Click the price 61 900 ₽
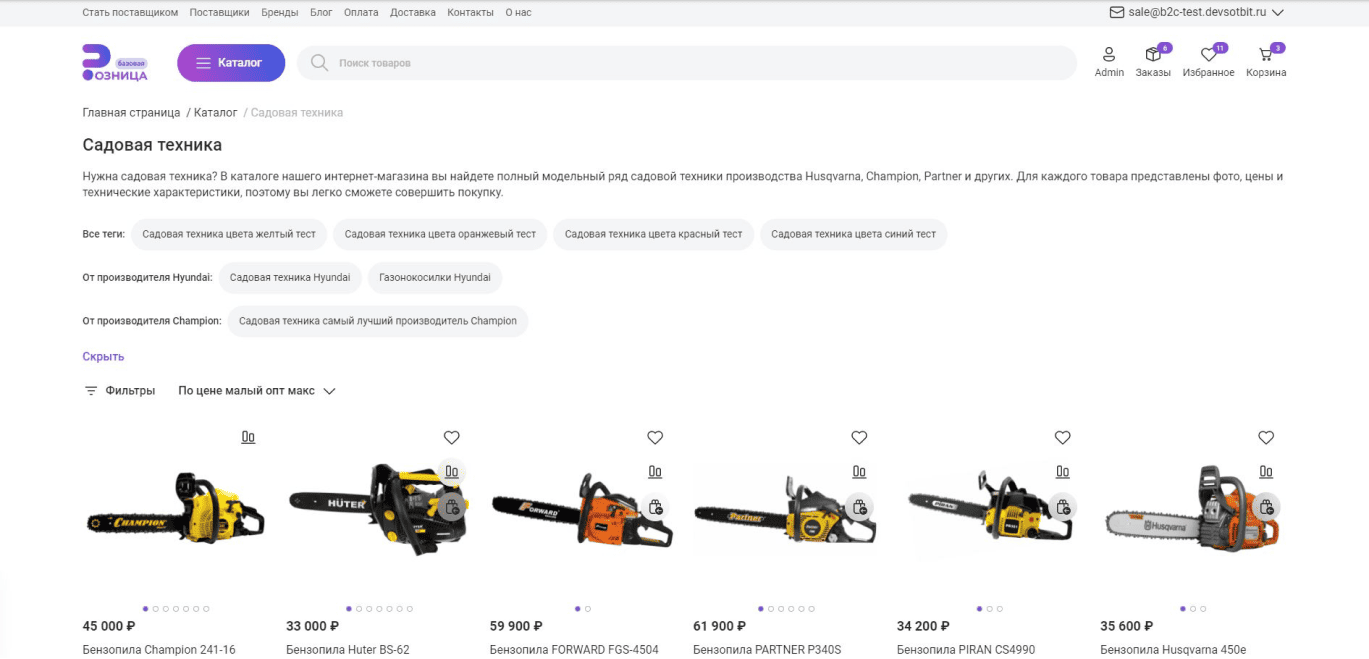 pos(719,626)
